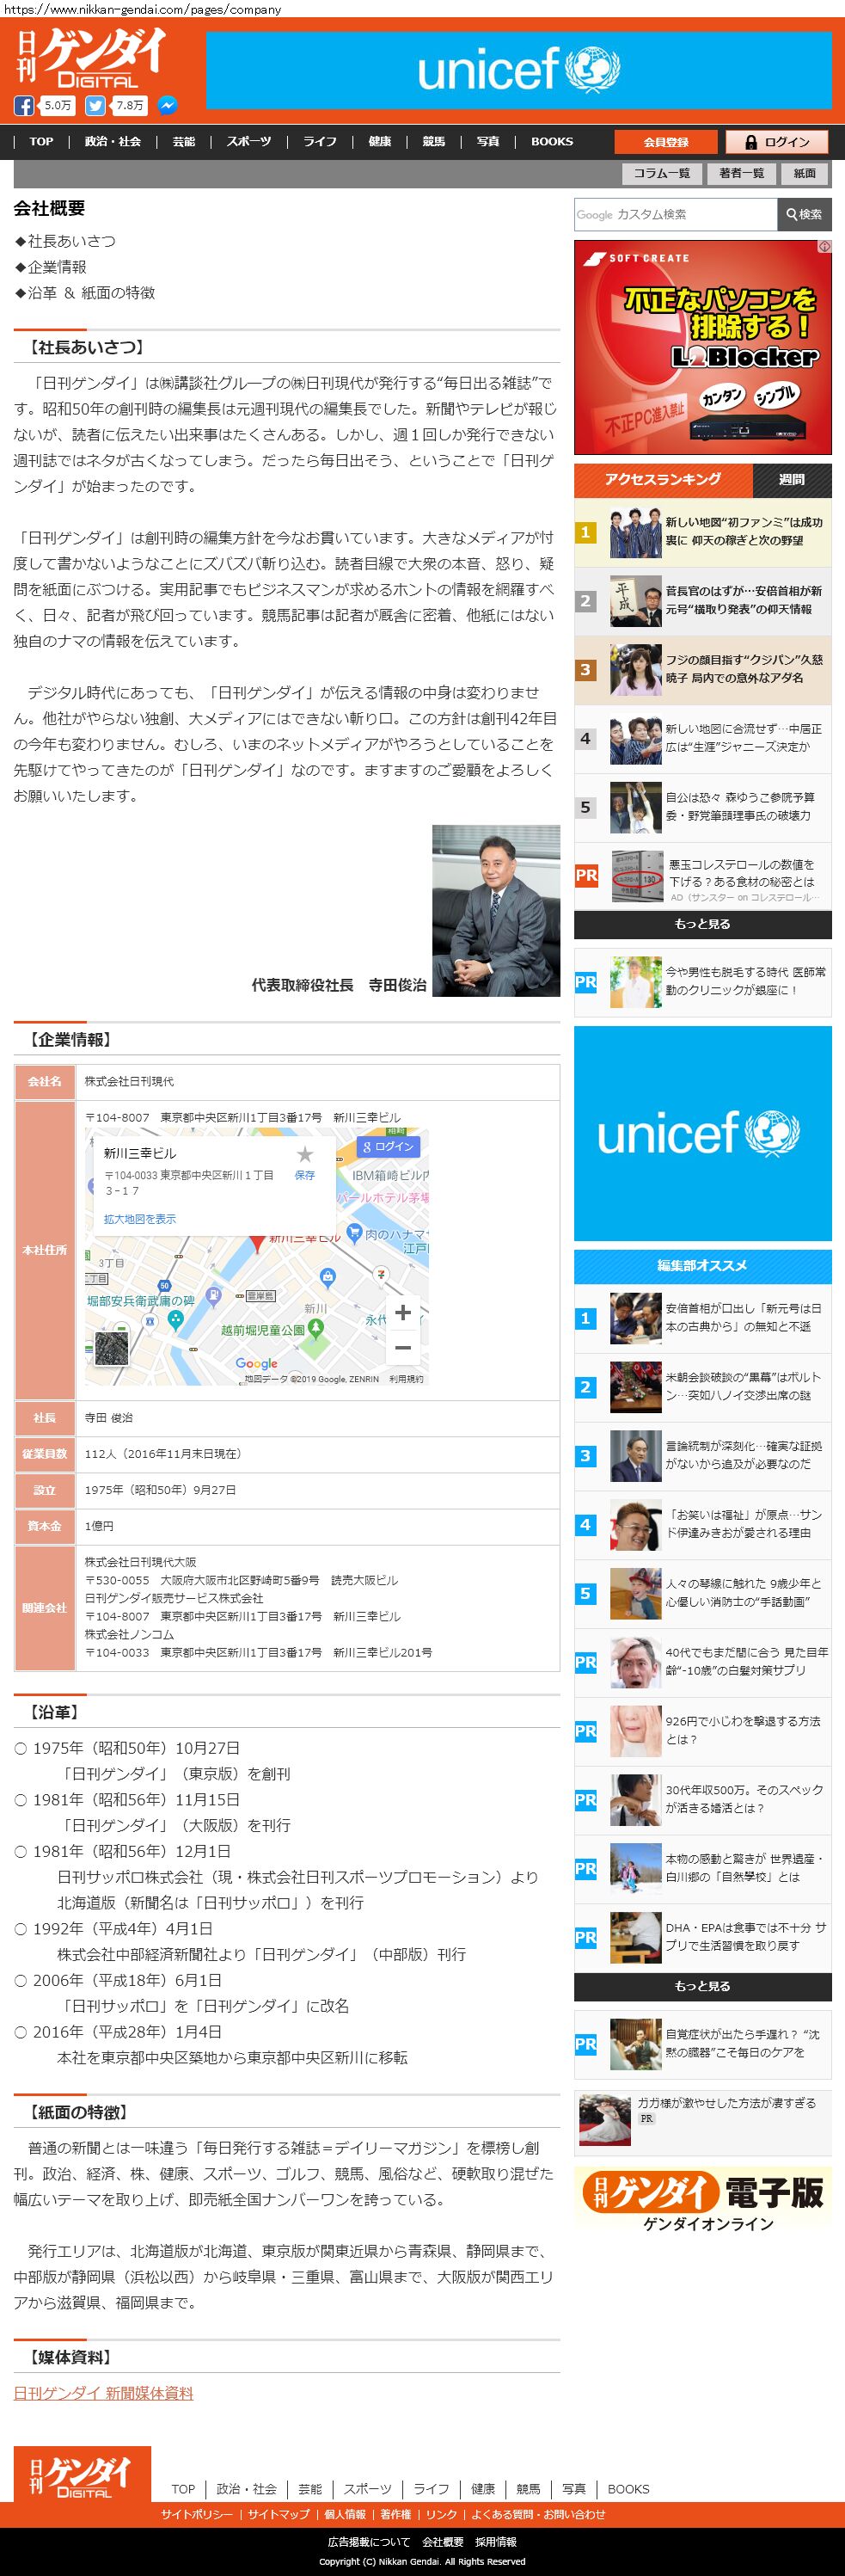845x2576 pixels.
Task: Open footer よくある質問・お問い合わせ link
Action: click(x=538, y=2514)
